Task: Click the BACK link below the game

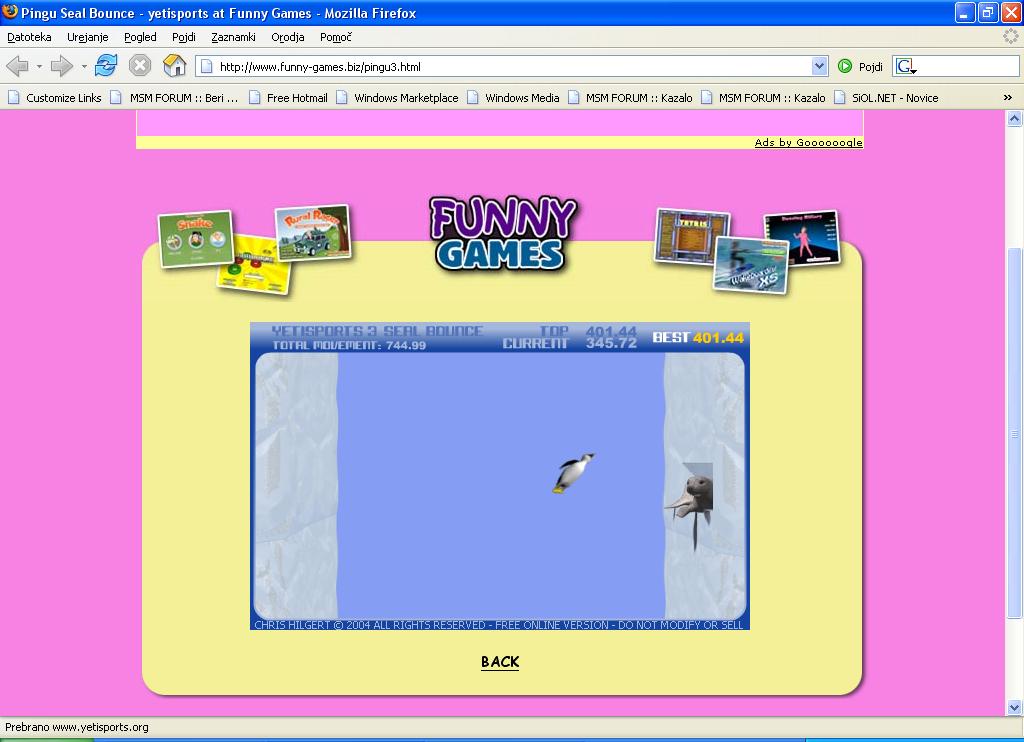Action: pos(500,662)
